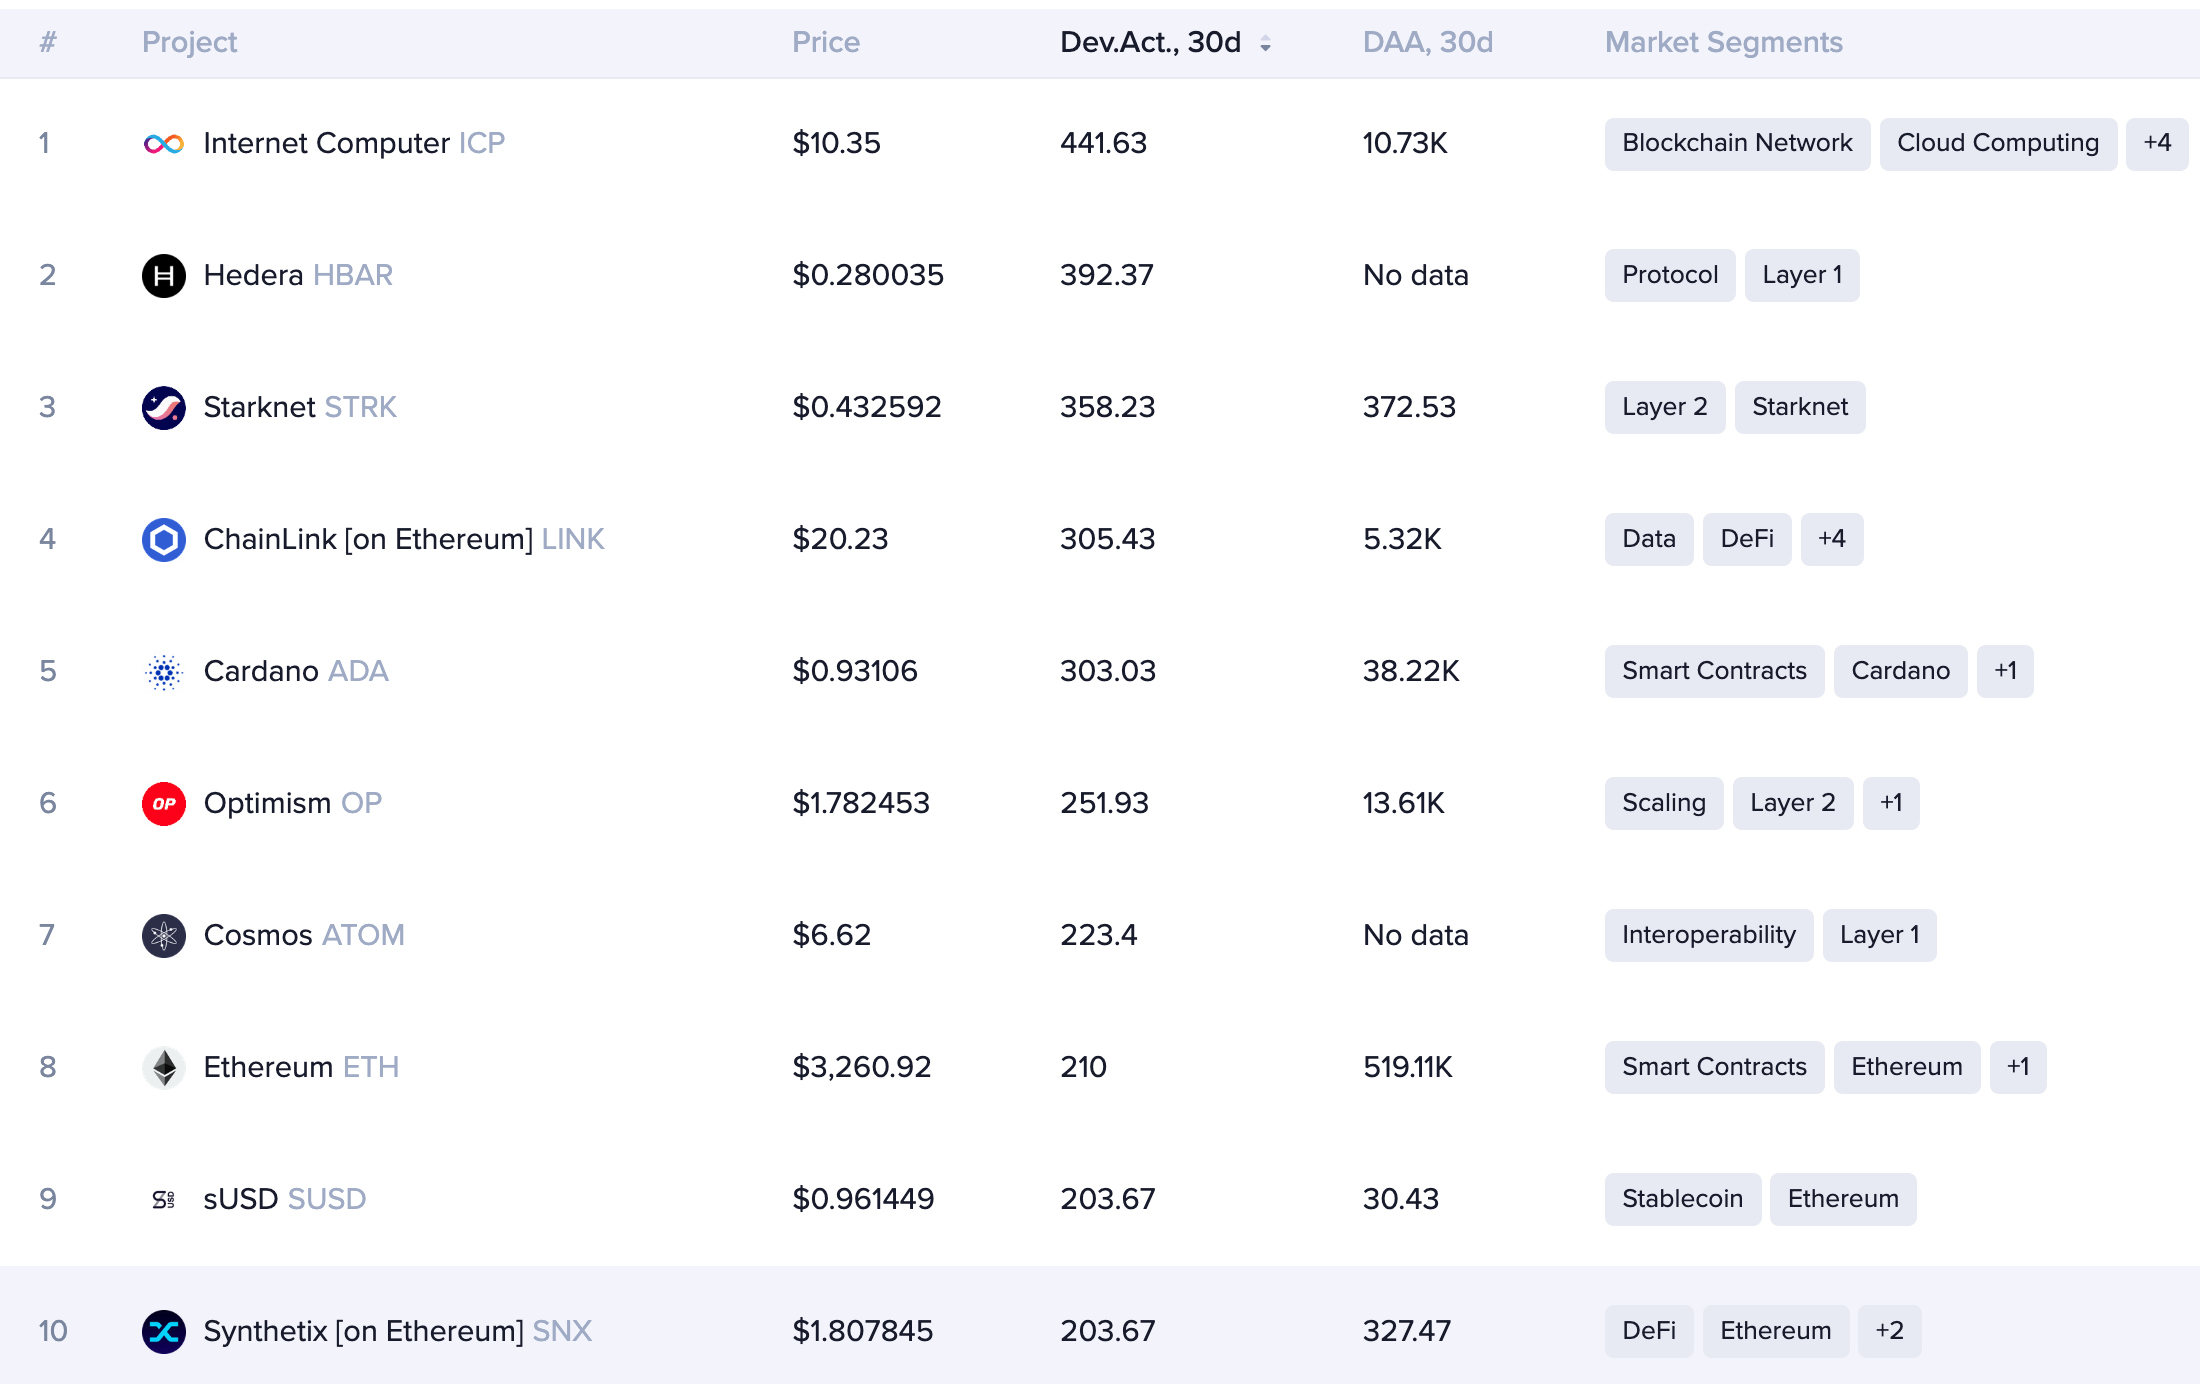This screenshot has width=2200, height=1384.
Task: Expand the +4 tags for ChainLink
Action: [1832, 540]
